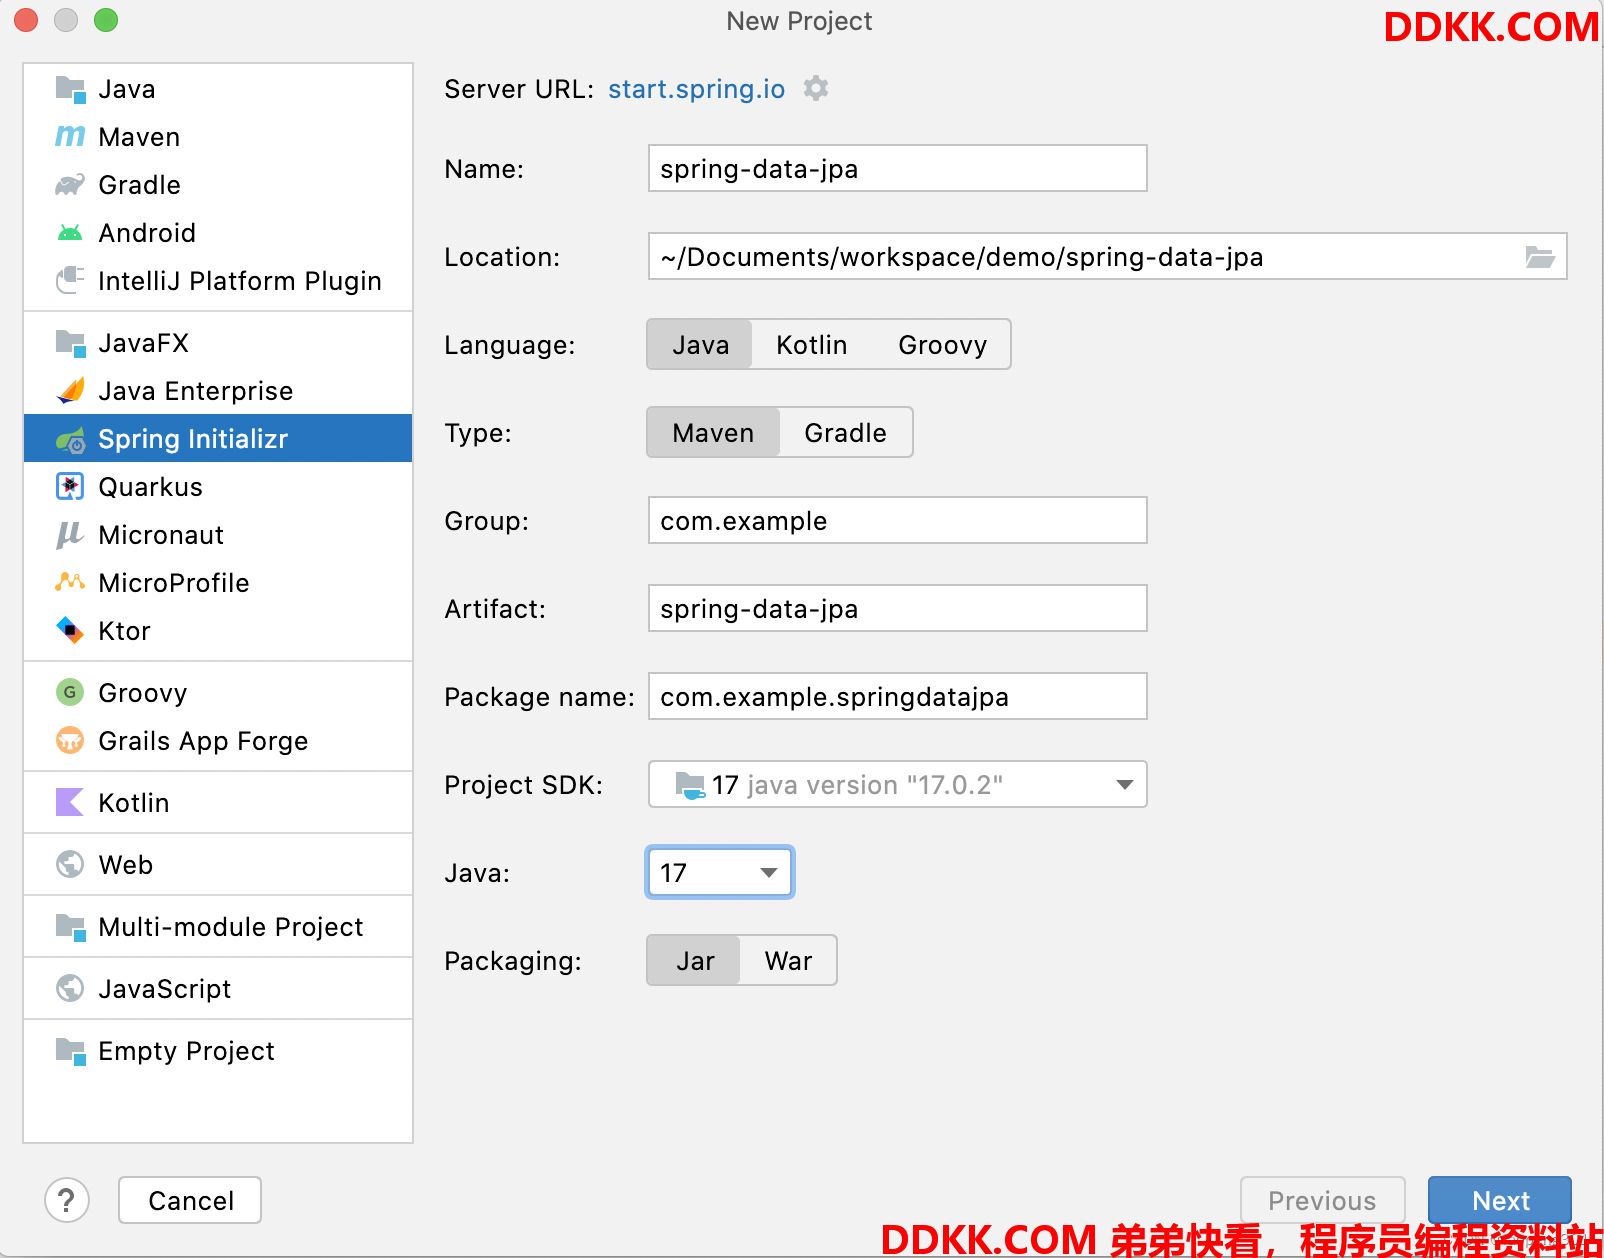This screenshot has height=1258, width=1604.
Task: Select Jar packaging
Action: coord(695,961)
